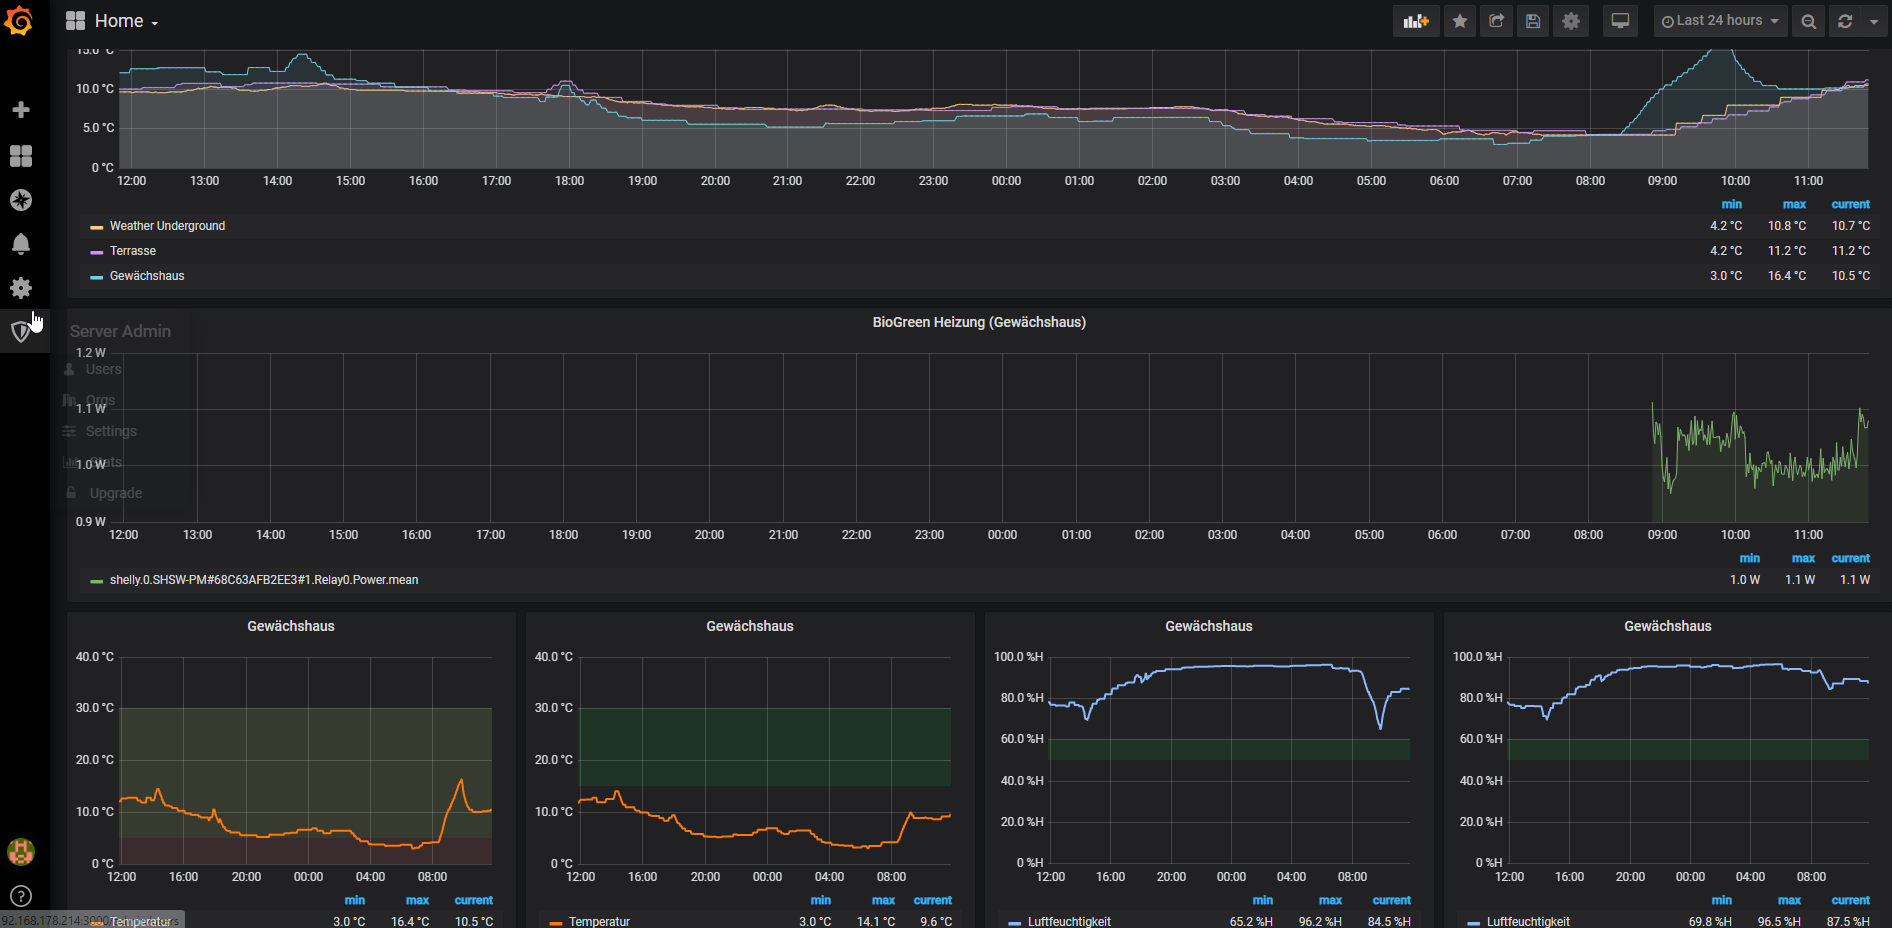Screen dimensions: 1892x928
Task: Open the Dashboards grid icon in sidebar
Action: coord(20,156)
